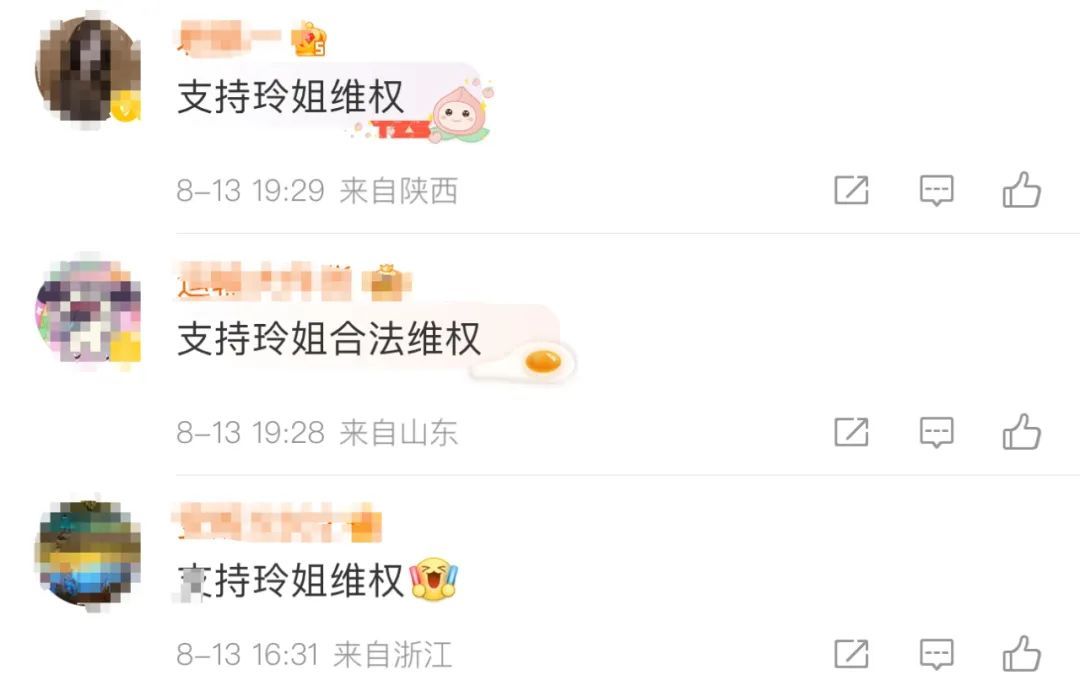The image size is (1080, 686).
Task: Reply to the comment from 浙江
Action: 937,654
